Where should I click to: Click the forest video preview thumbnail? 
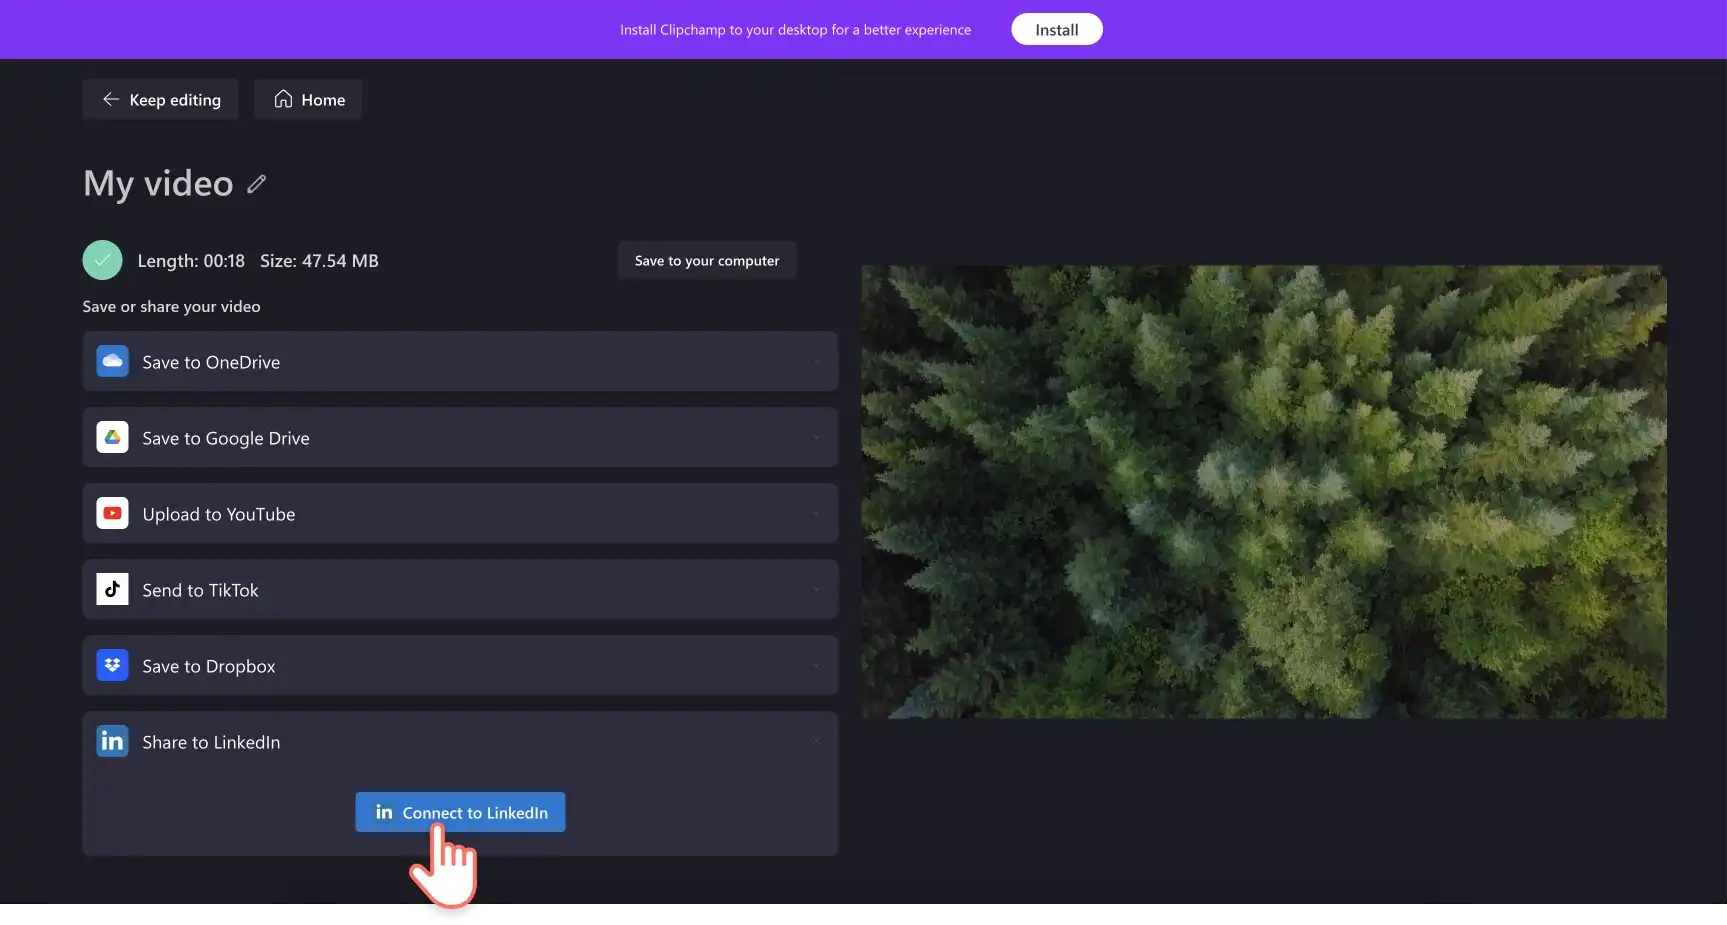pyautogui.click(x=1264, y=491)
